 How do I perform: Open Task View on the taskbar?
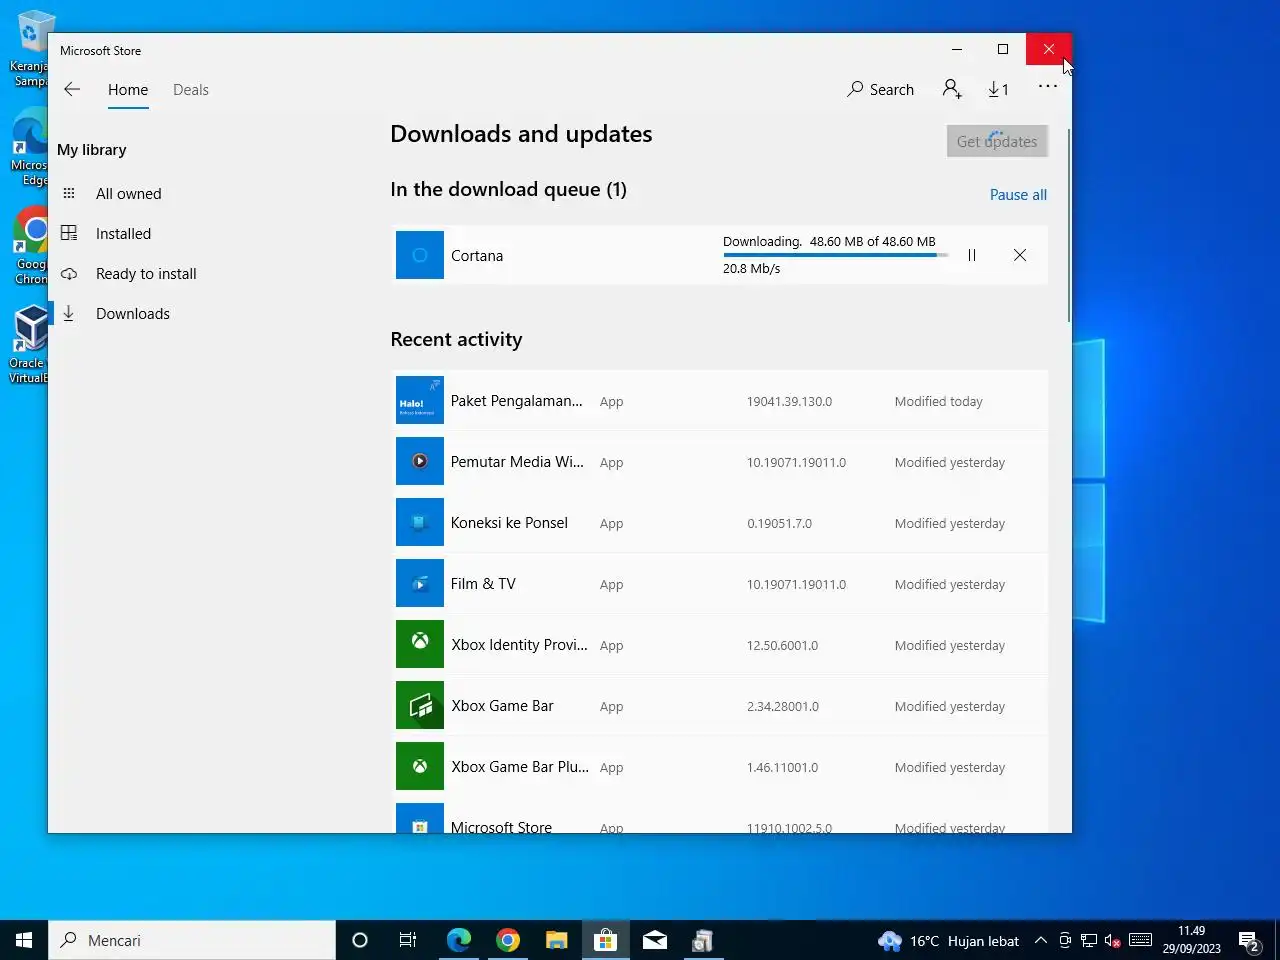point(408,940)
